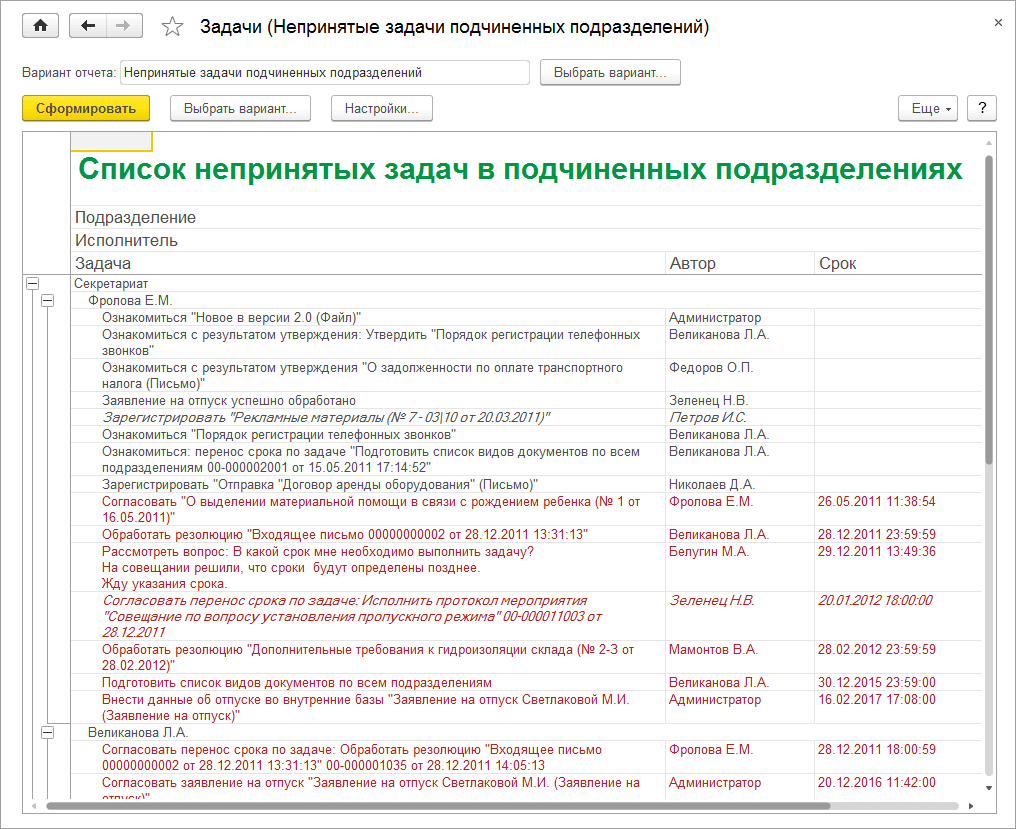Collapse the Секретариат group

coord(32,283)
